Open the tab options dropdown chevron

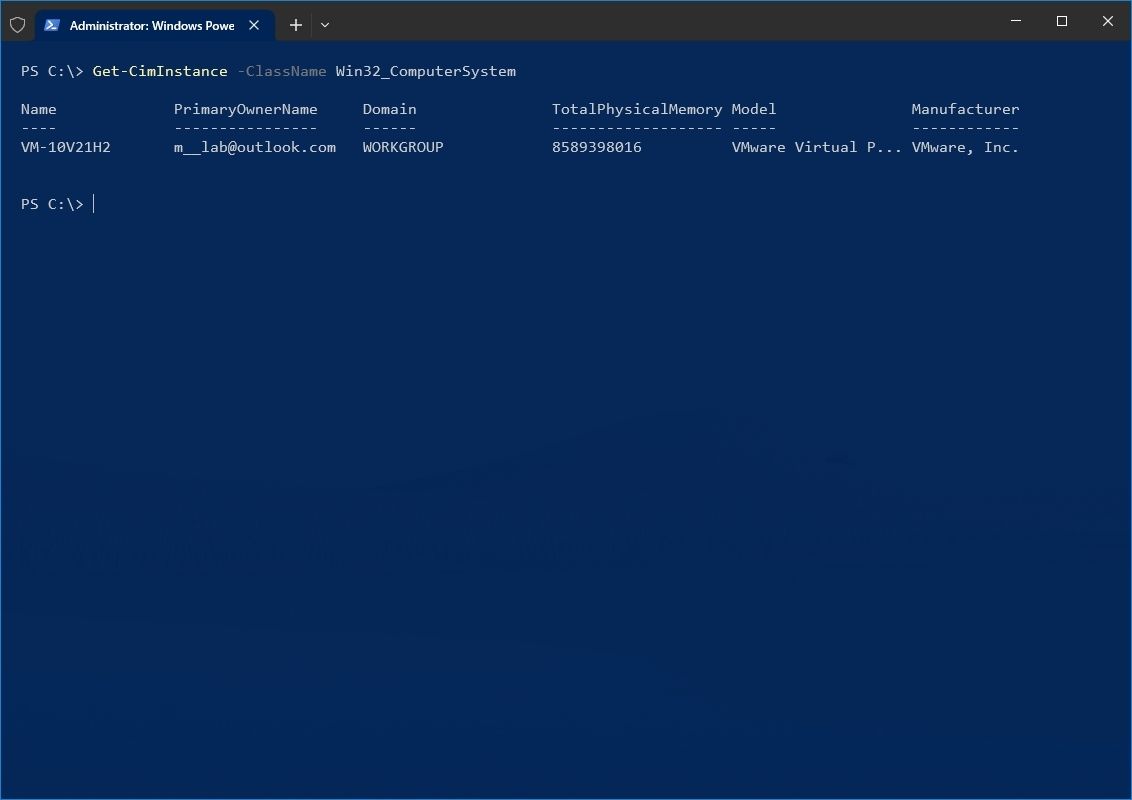(x=324, y=24)
